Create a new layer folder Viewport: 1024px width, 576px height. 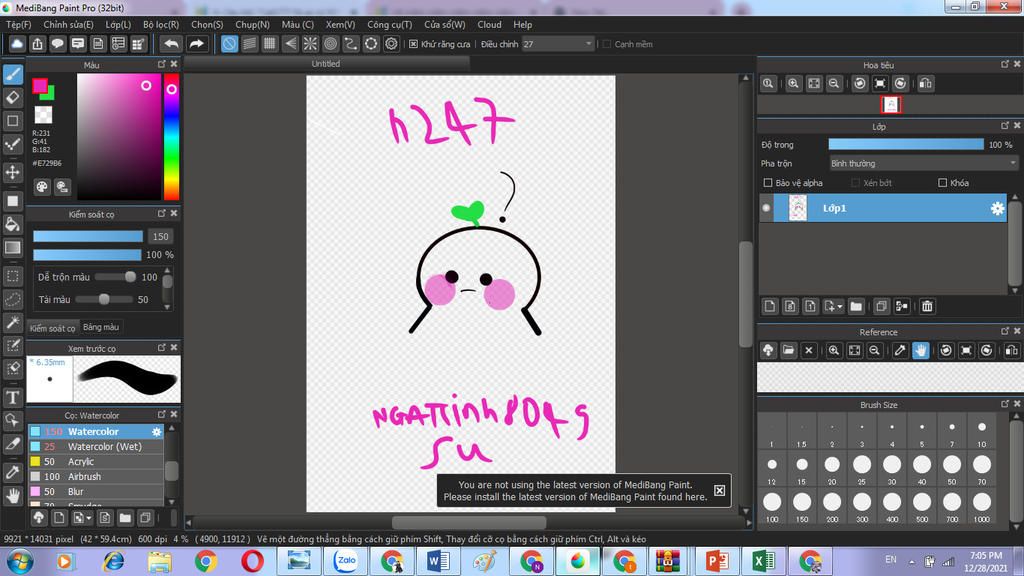click(856, 306)
